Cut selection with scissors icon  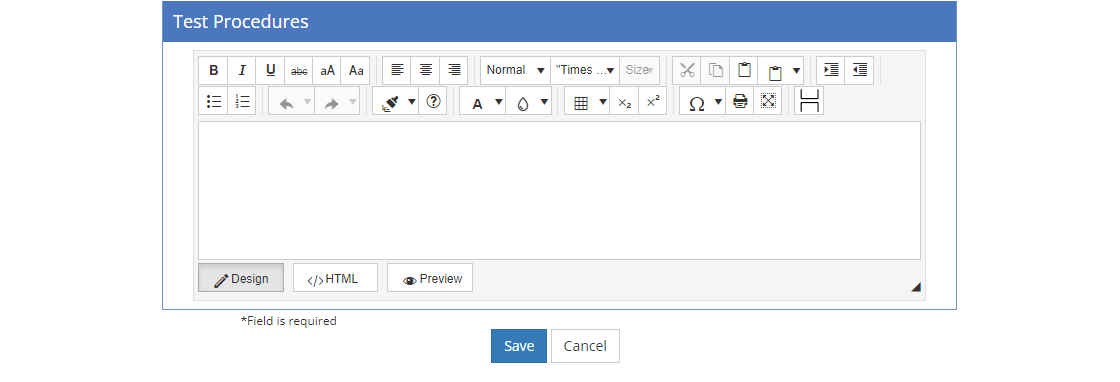(687, 71)
